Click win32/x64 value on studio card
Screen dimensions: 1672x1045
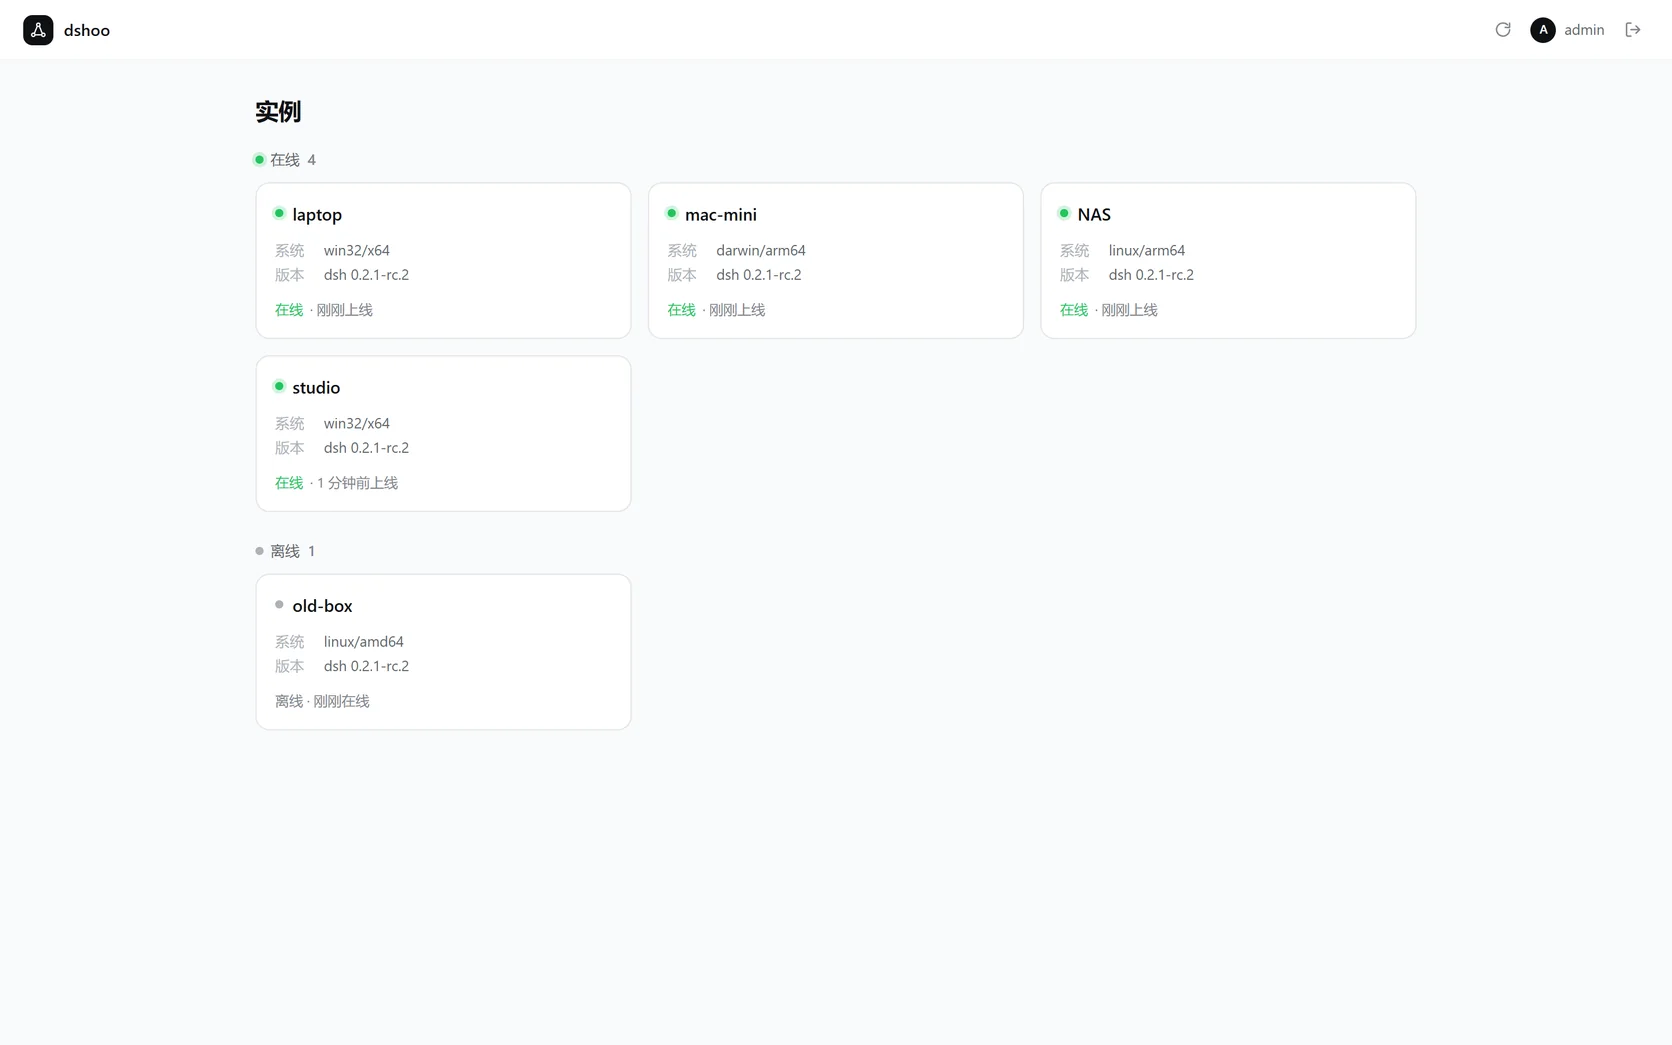(x=357, y=424)
